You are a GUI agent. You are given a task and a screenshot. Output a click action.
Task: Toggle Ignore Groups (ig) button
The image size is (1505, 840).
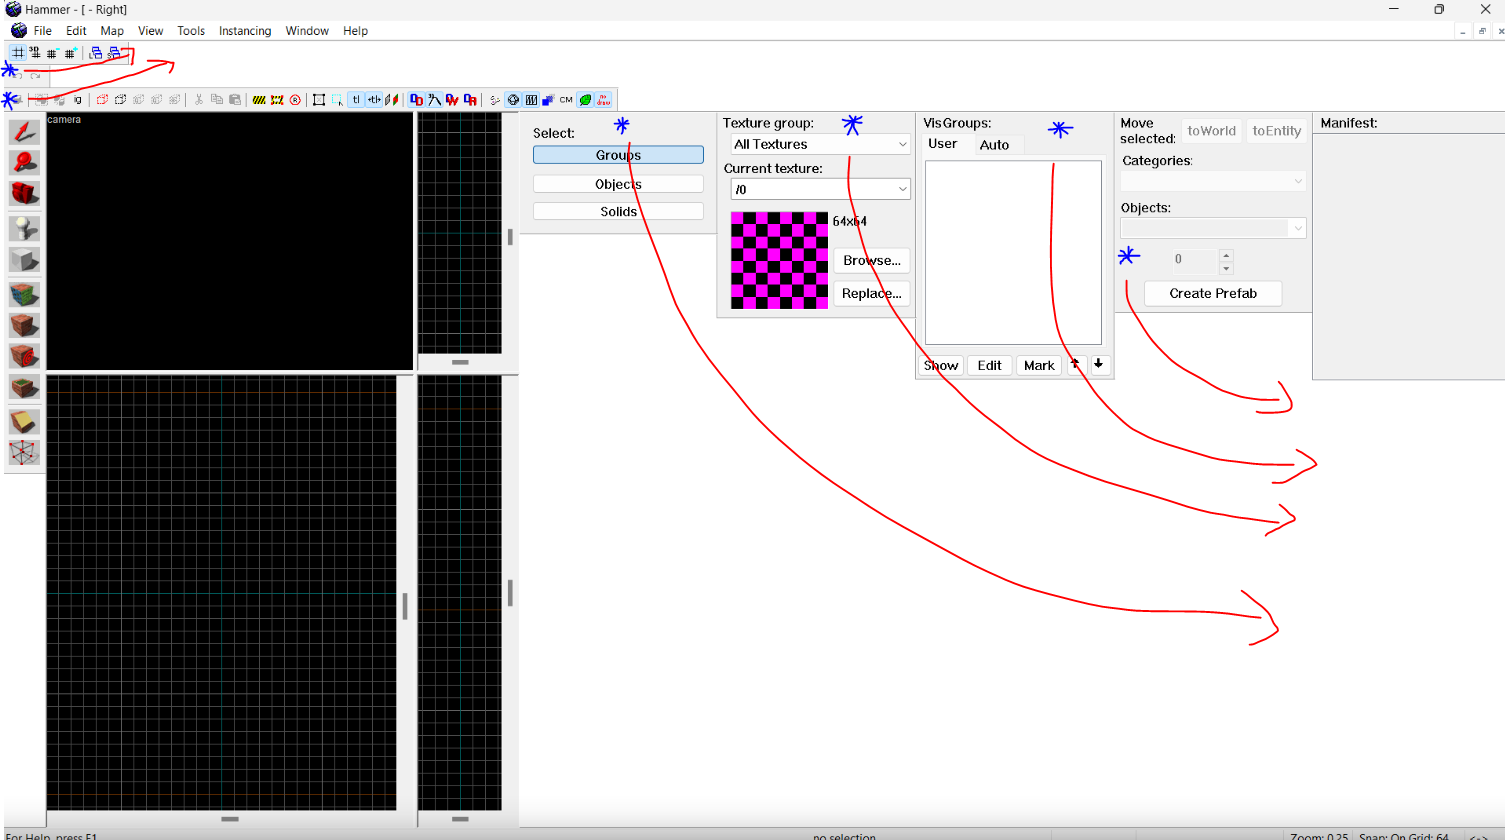tap(77, 100)
